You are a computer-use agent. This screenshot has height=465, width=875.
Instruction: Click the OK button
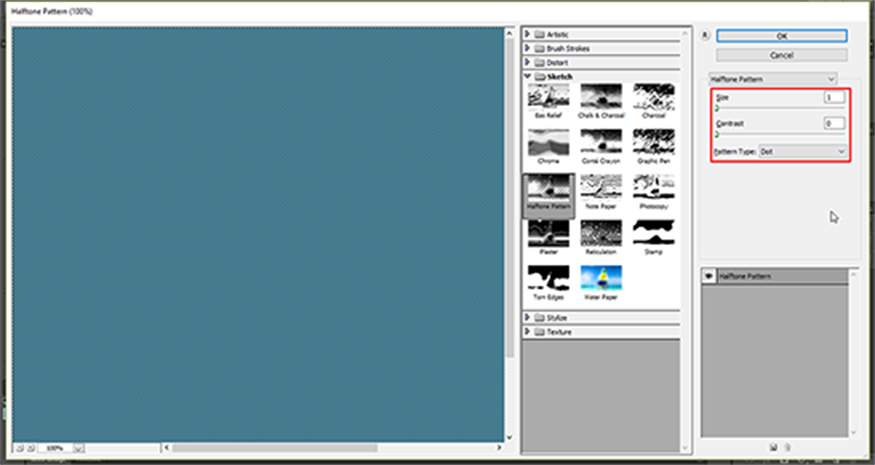(x=782, y=36)
